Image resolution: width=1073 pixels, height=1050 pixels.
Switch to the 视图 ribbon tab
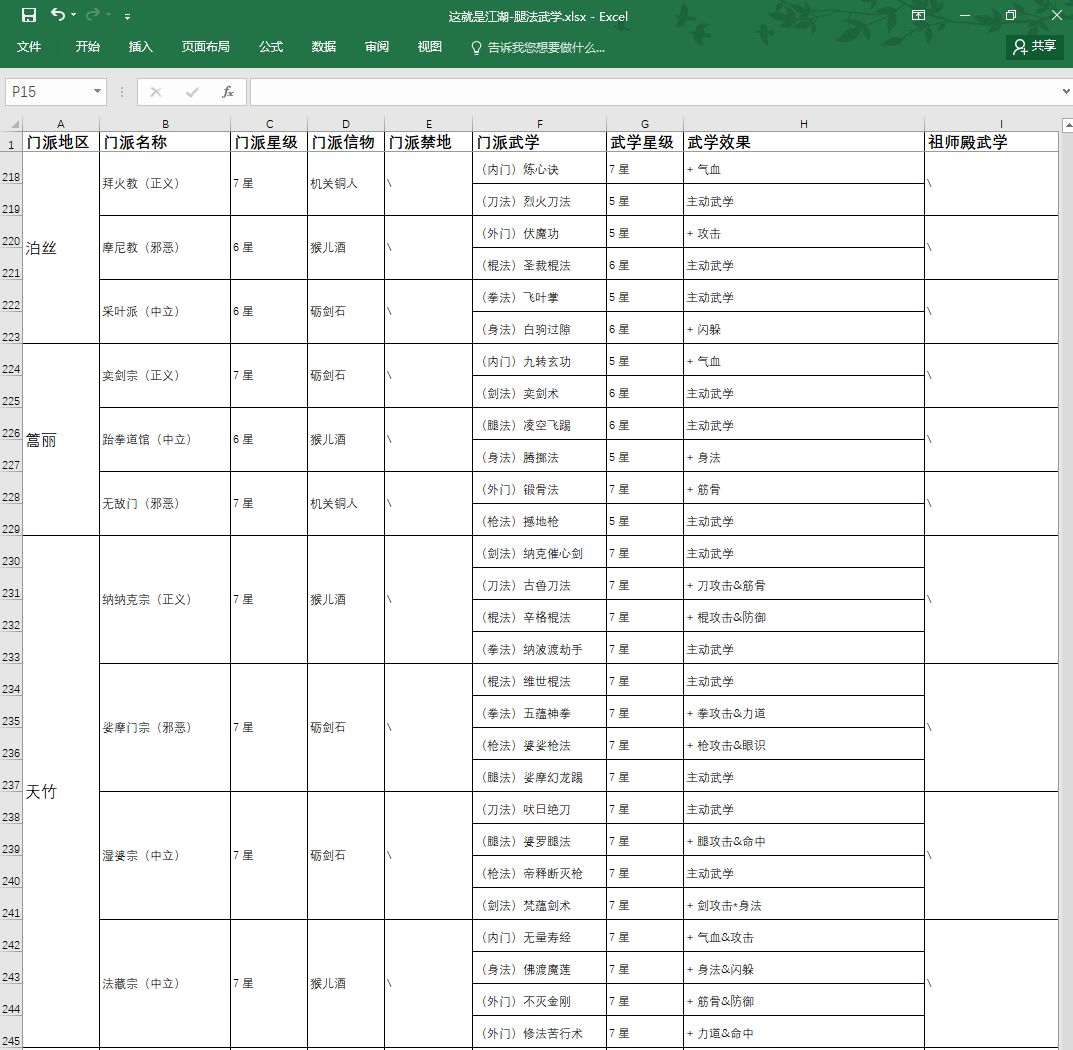pyautogui.click(x=430, y=47)
